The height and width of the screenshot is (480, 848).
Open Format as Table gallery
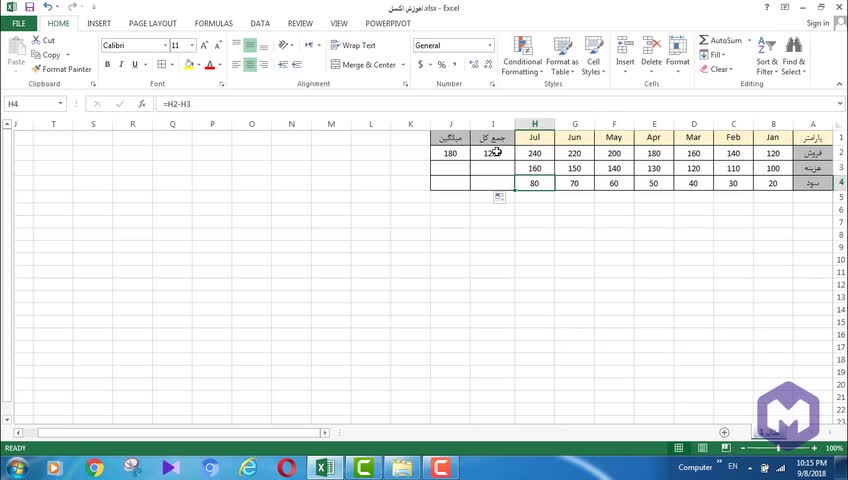pos(562,56)
